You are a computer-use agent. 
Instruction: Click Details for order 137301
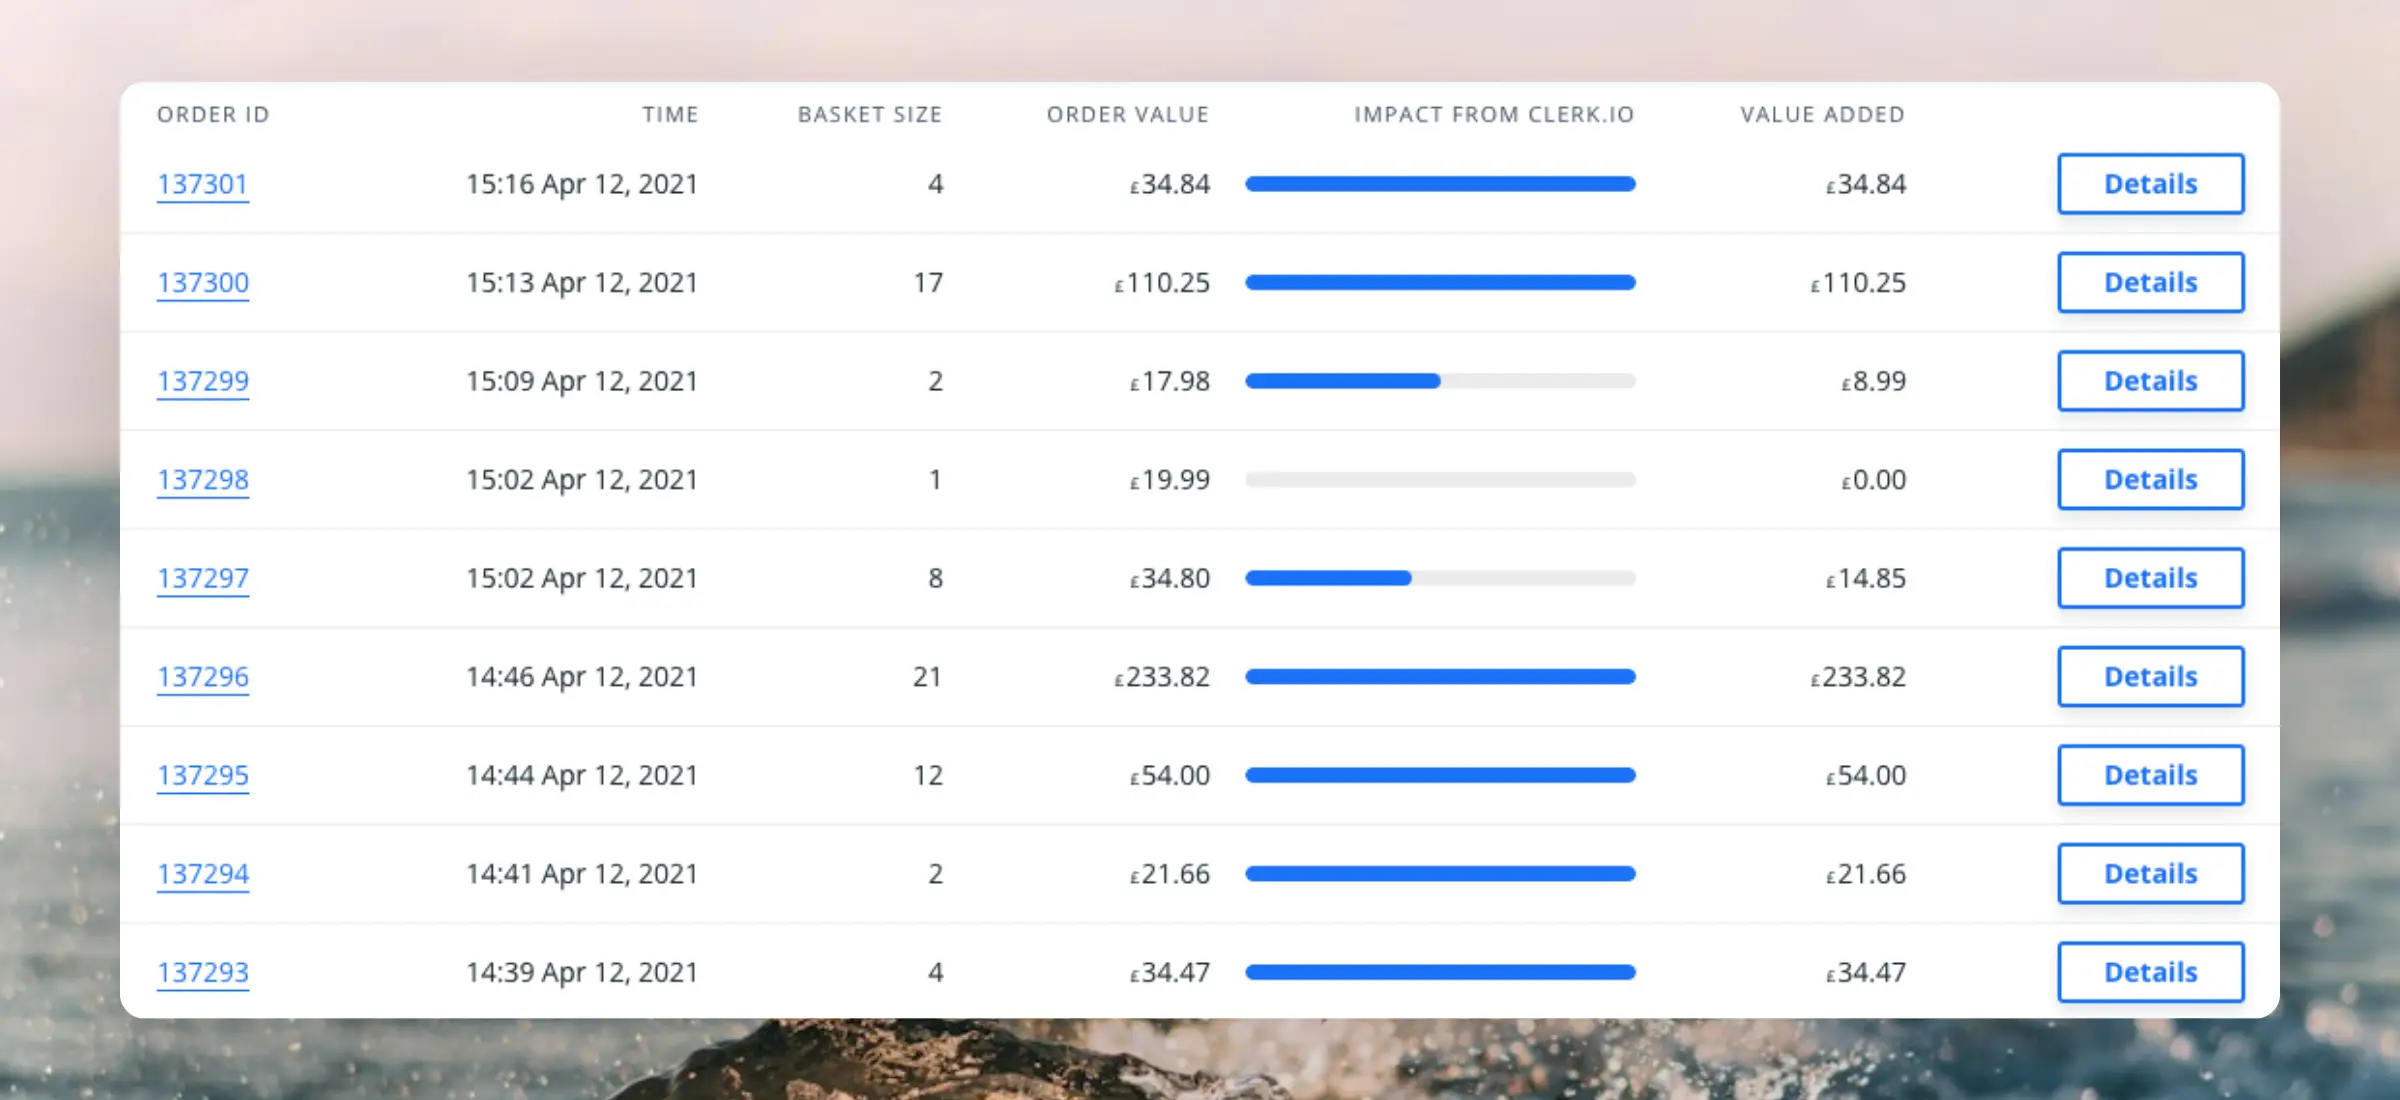[2150, 184]
